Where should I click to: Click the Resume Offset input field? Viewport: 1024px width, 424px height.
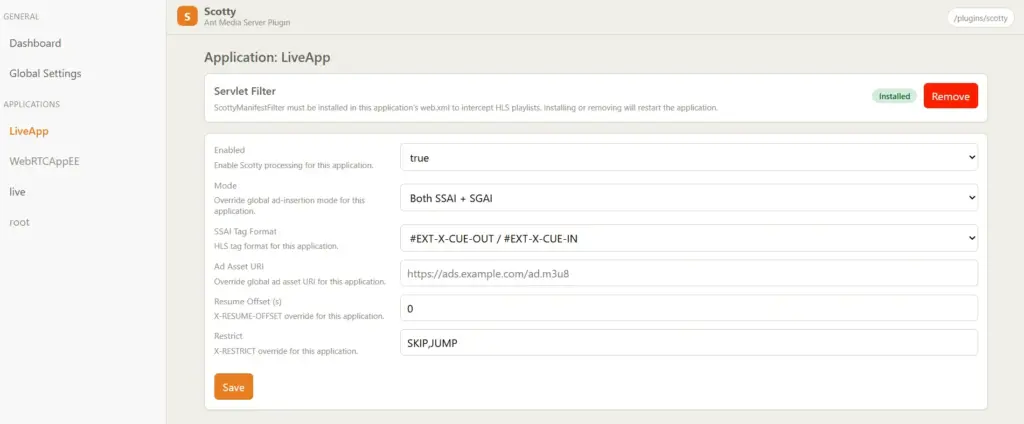[x=688, y=308]
